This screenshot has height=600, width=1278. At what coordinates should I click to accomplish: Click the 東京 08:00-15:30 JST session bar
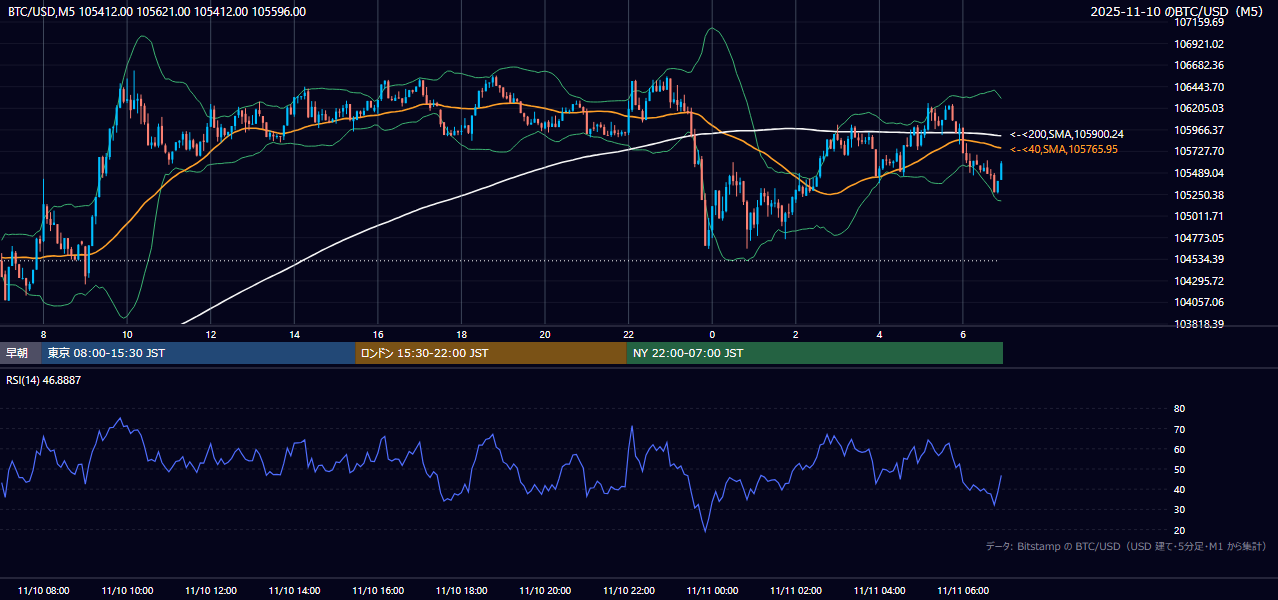click(198, 353)
